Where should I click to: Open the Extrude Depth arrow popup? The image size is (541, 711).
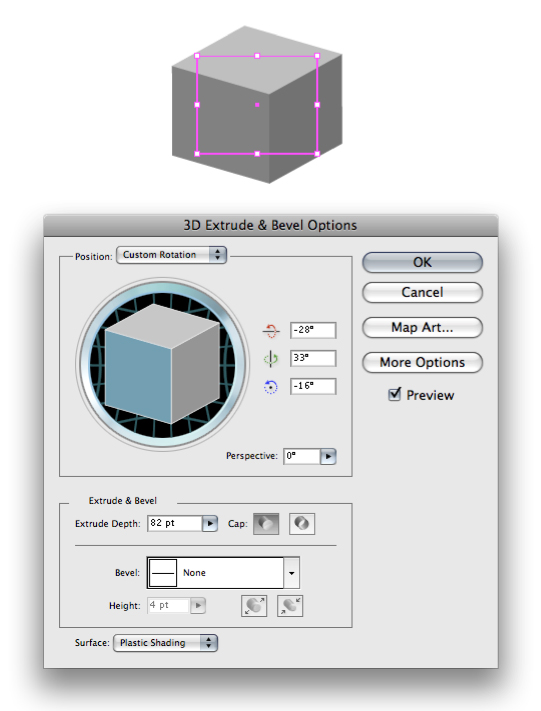[210, 523]
